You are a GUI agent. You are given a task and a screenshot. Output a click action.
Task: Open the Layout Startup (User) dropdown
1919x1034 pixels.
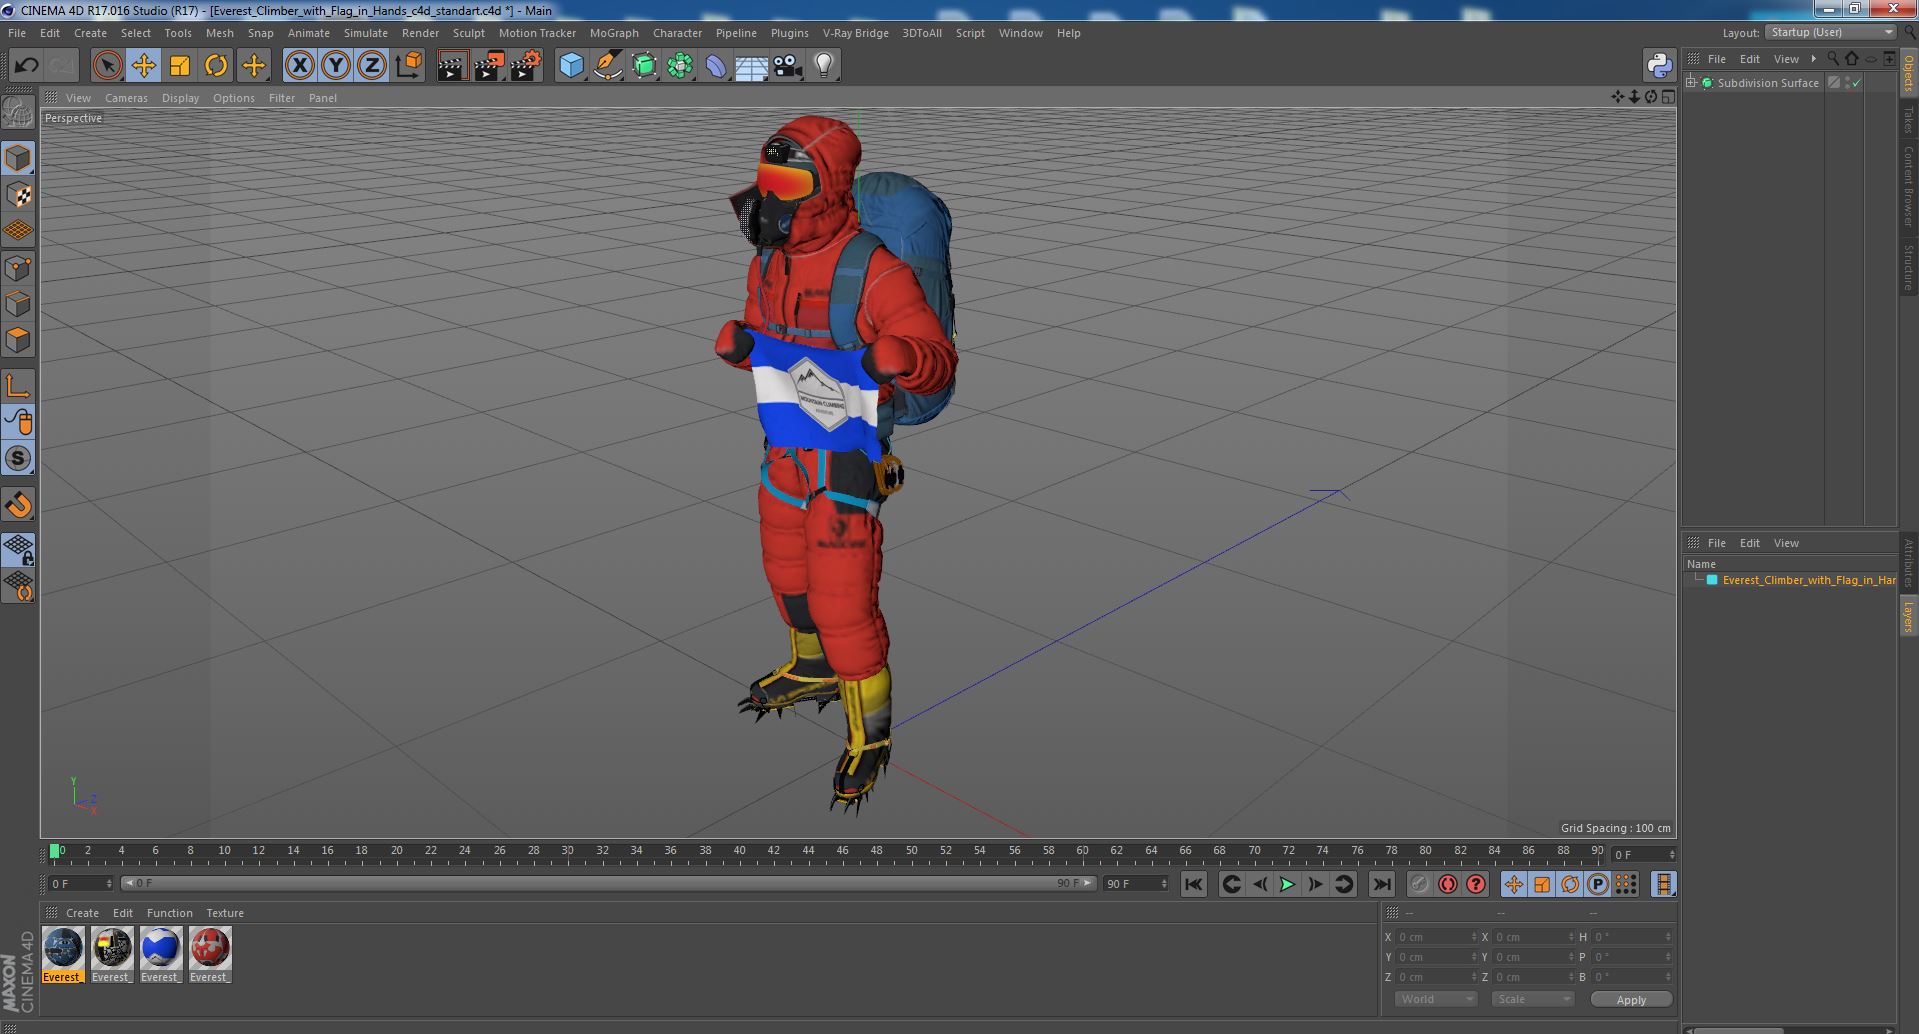[x=1831, y=32]
